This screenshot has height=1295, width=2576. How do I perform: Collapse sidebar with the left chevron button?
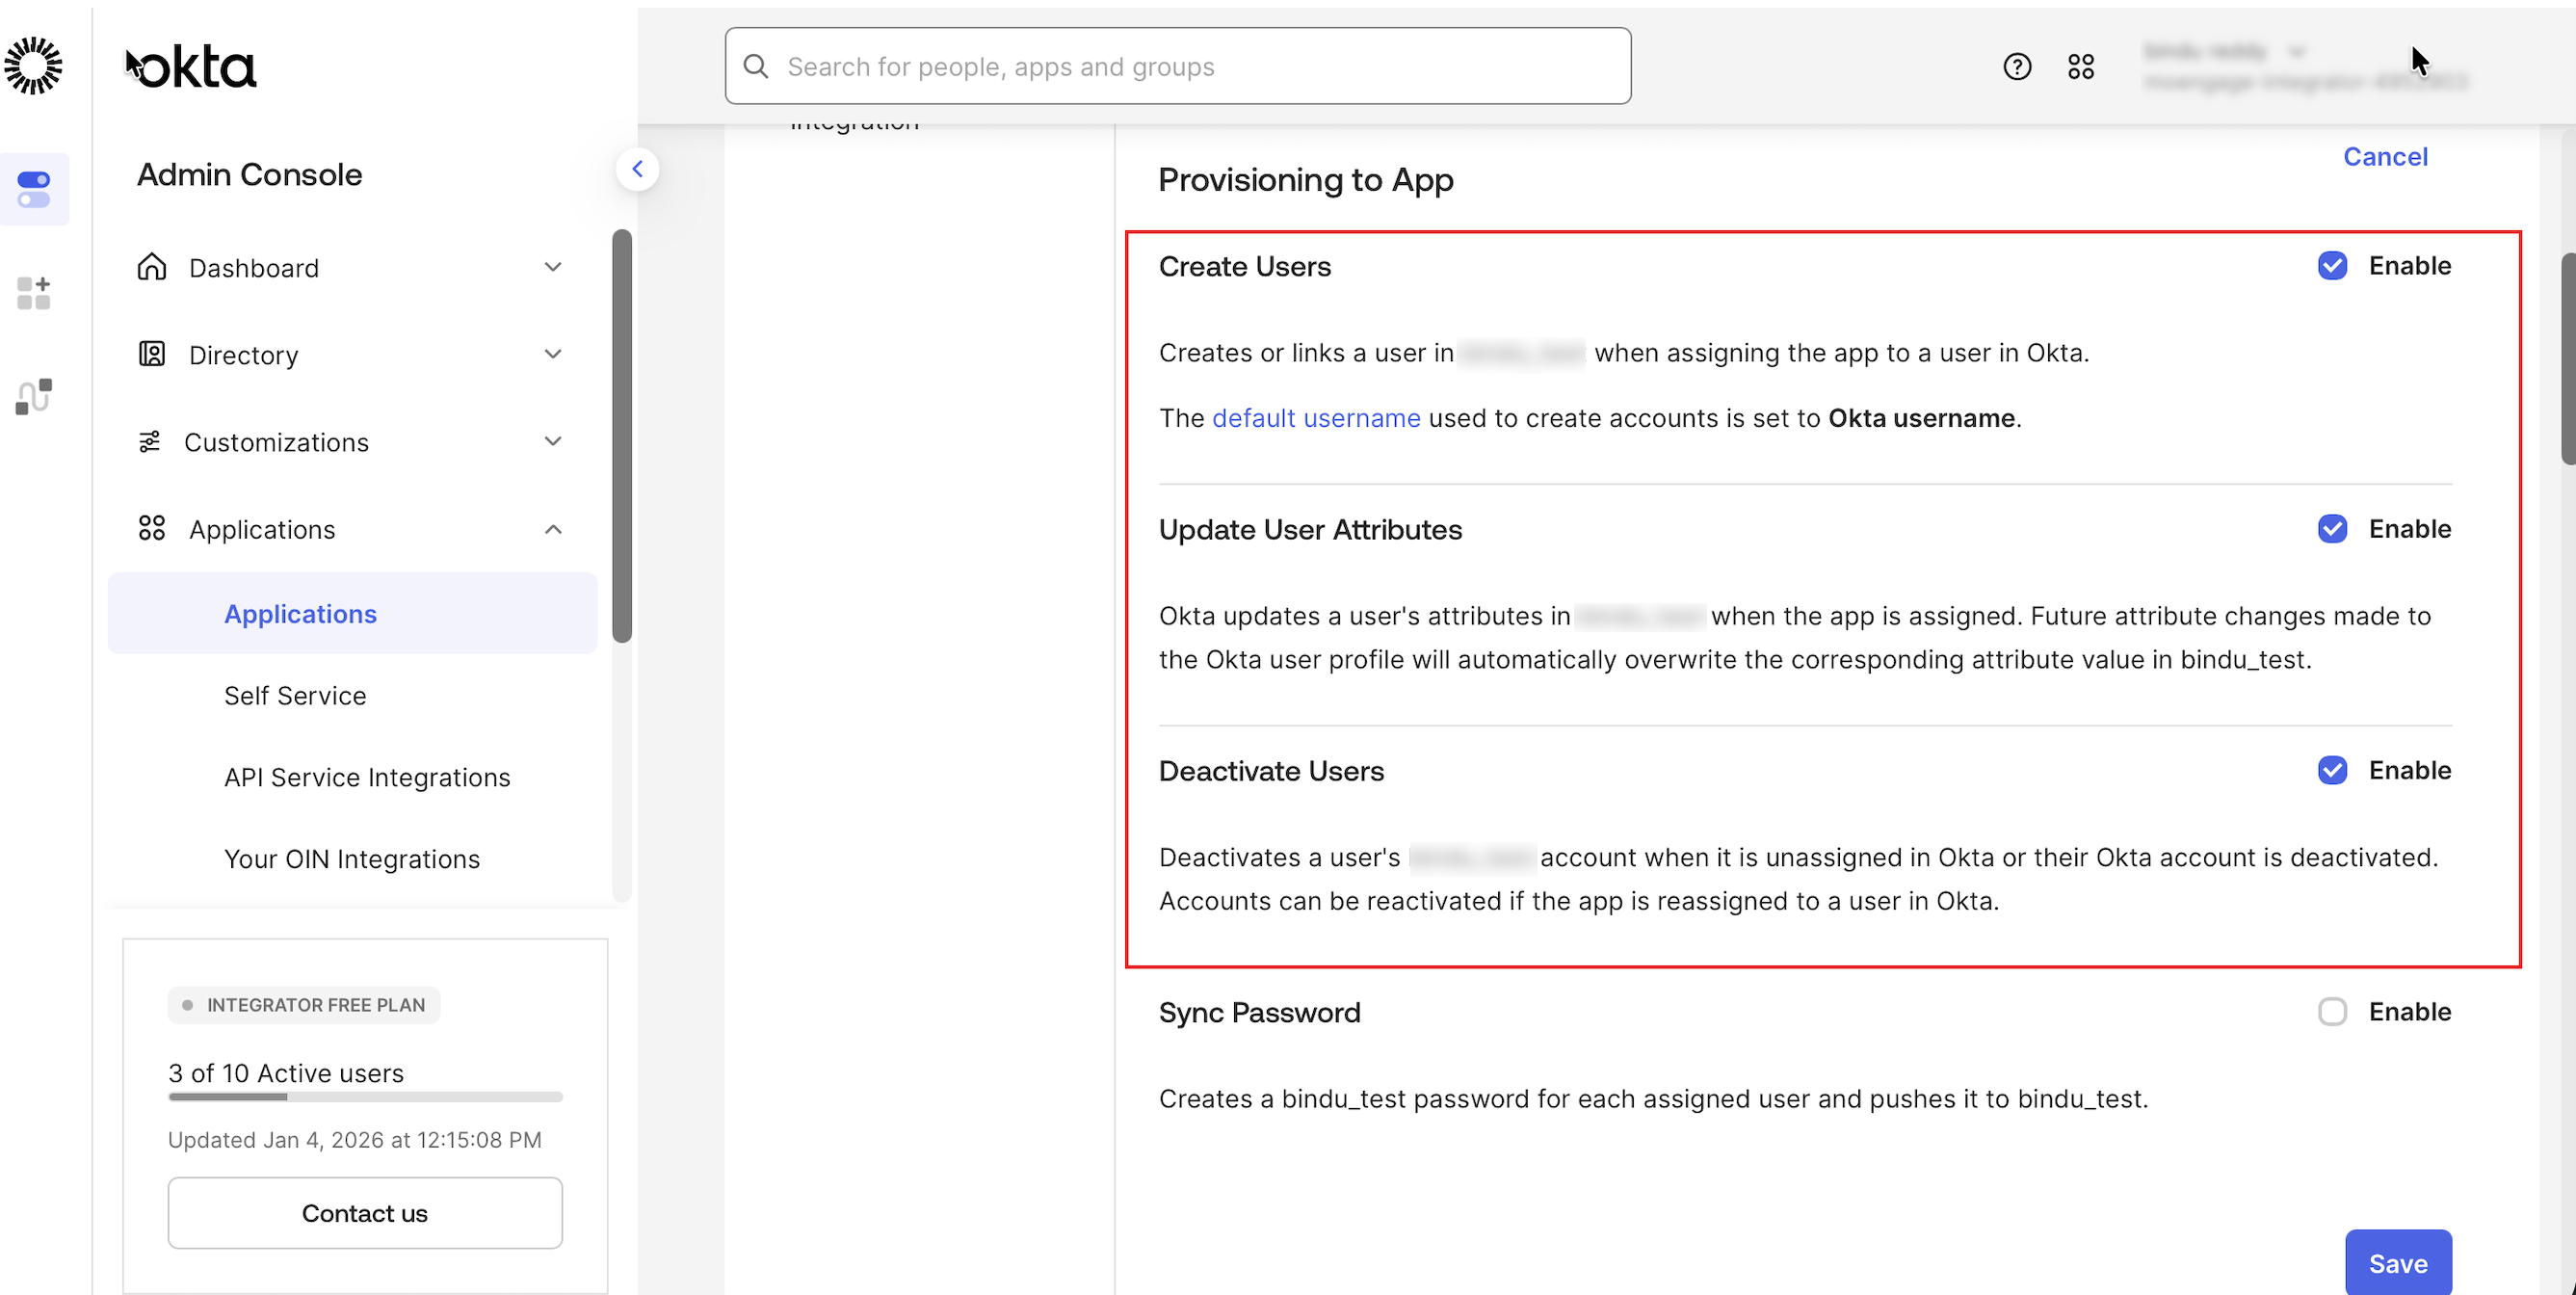(637, 169)
